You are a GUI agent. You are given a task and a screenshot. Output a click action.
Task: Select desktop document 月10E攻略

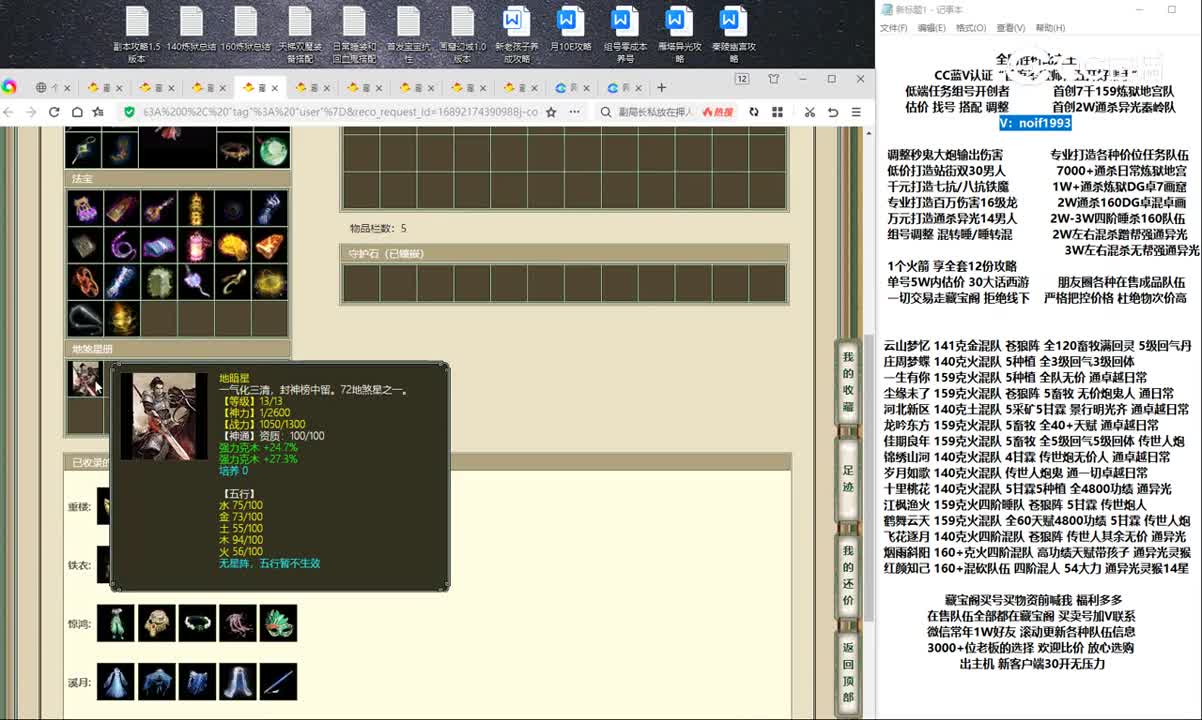pyautogui.click(x=570, y=30)
